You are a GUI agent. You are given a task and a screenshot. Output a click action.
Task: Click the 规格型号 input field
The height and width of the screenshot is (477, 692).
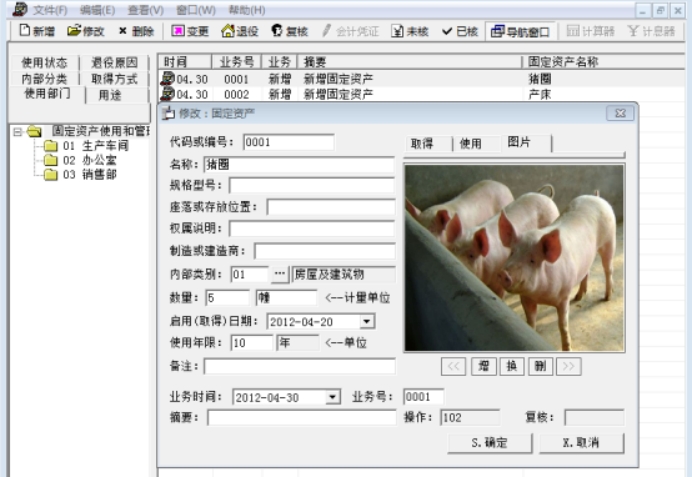pyautogui.click(x=312, y=185)
